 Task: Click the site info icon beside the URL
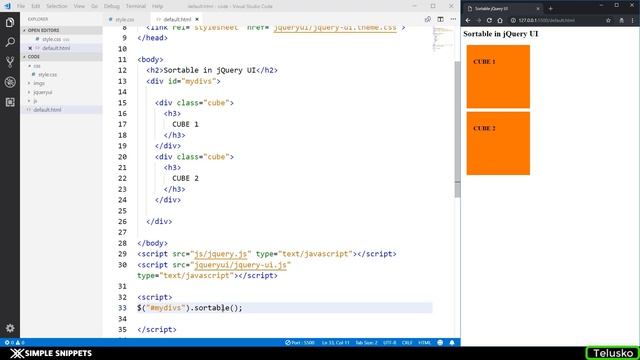pyautogui.click(x=513, y=20)
